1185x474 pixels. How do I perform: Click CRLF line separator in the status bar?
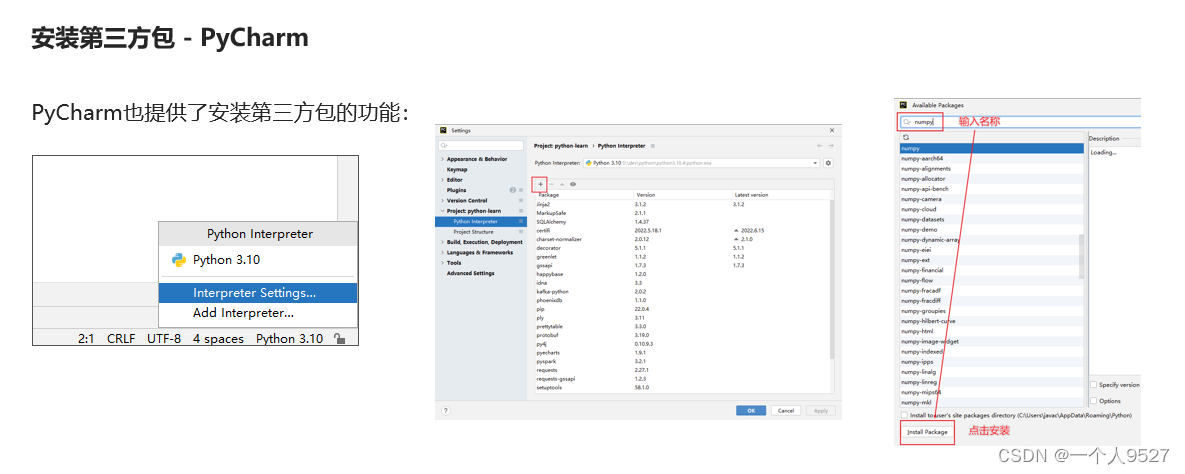click(x=121, y=339)
